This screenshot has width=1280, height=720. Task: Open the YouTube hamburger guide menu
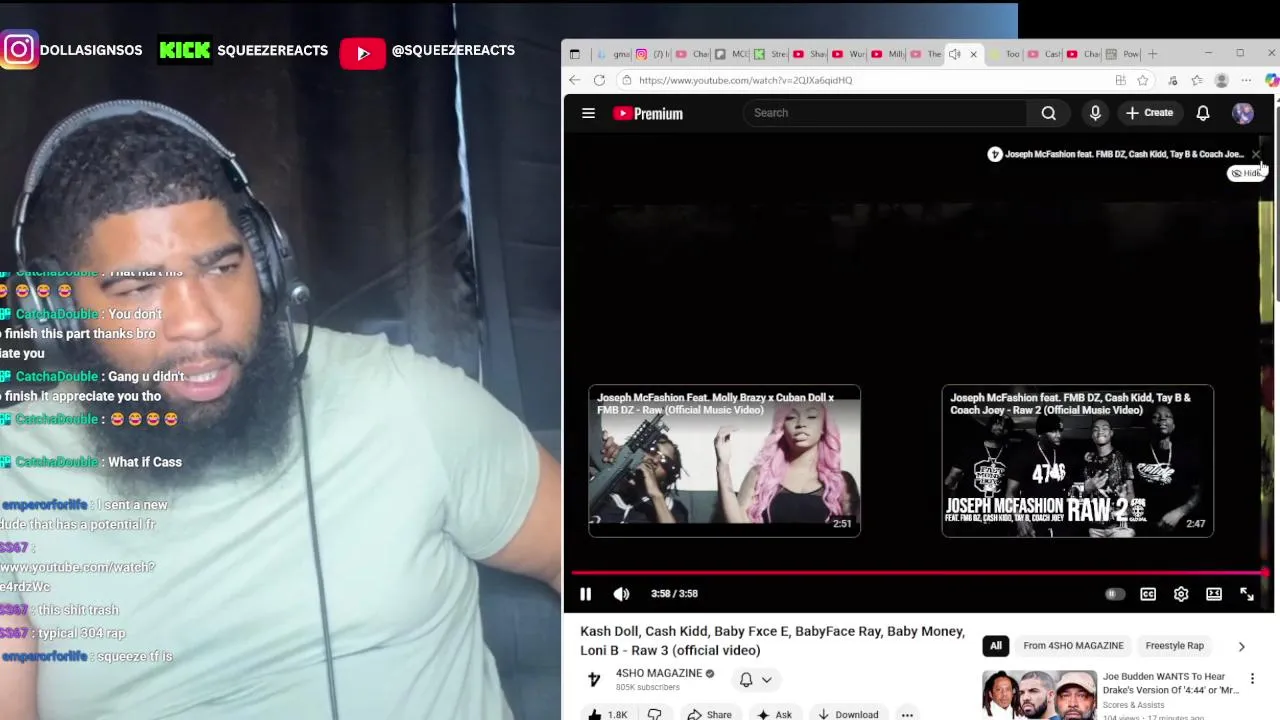(x=588, y=113)
